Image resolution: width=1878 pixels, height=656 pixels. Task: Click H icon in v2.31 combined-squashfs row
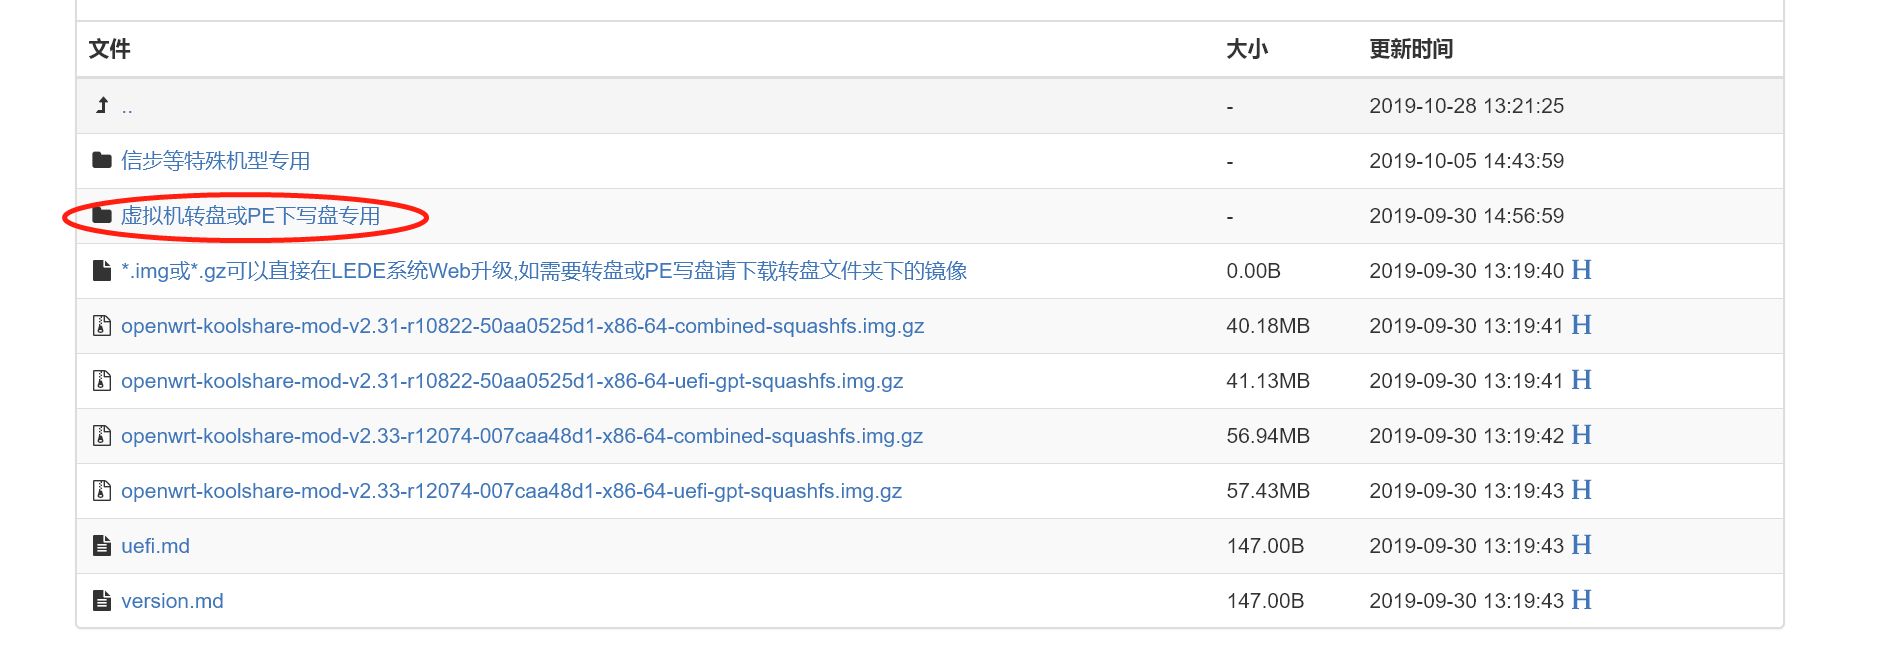1581,325
